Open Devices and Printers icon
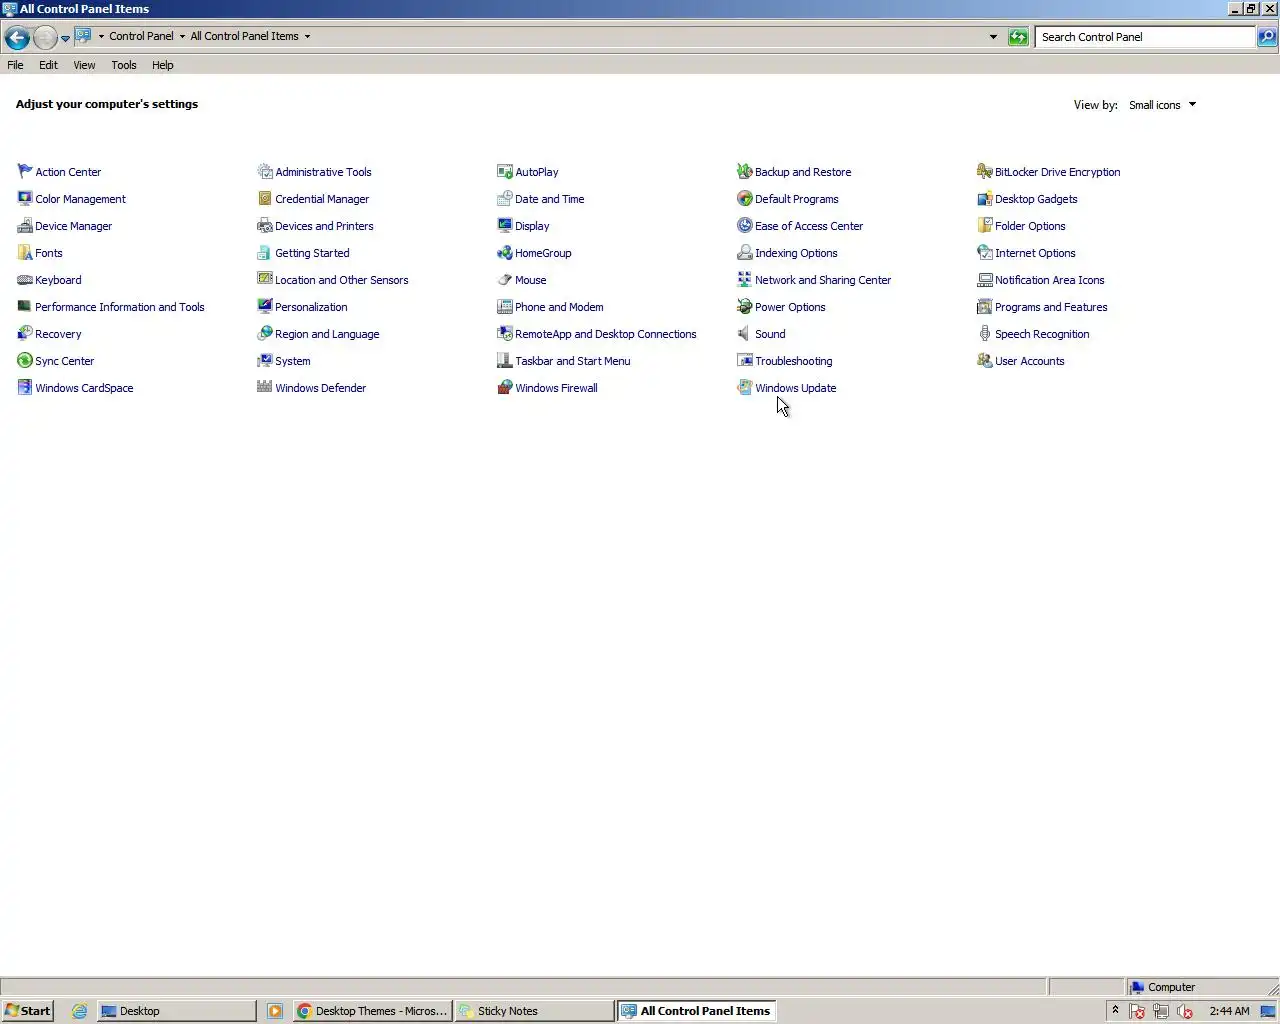The height and width of the screenshot is (1024, 1280). [x=265, y=226]
